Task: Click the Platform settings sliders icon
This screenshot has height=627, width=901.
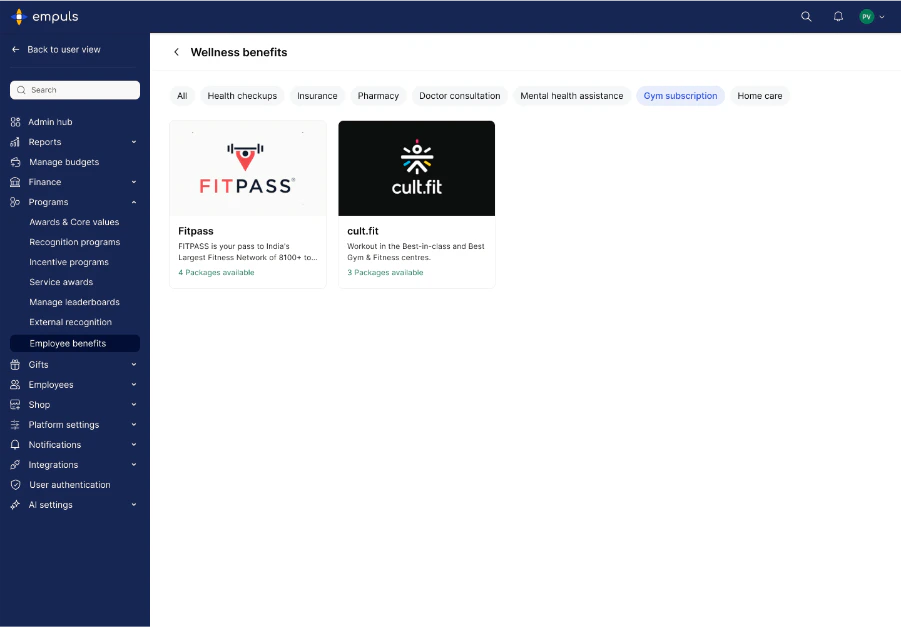Action: click(16, 425)
